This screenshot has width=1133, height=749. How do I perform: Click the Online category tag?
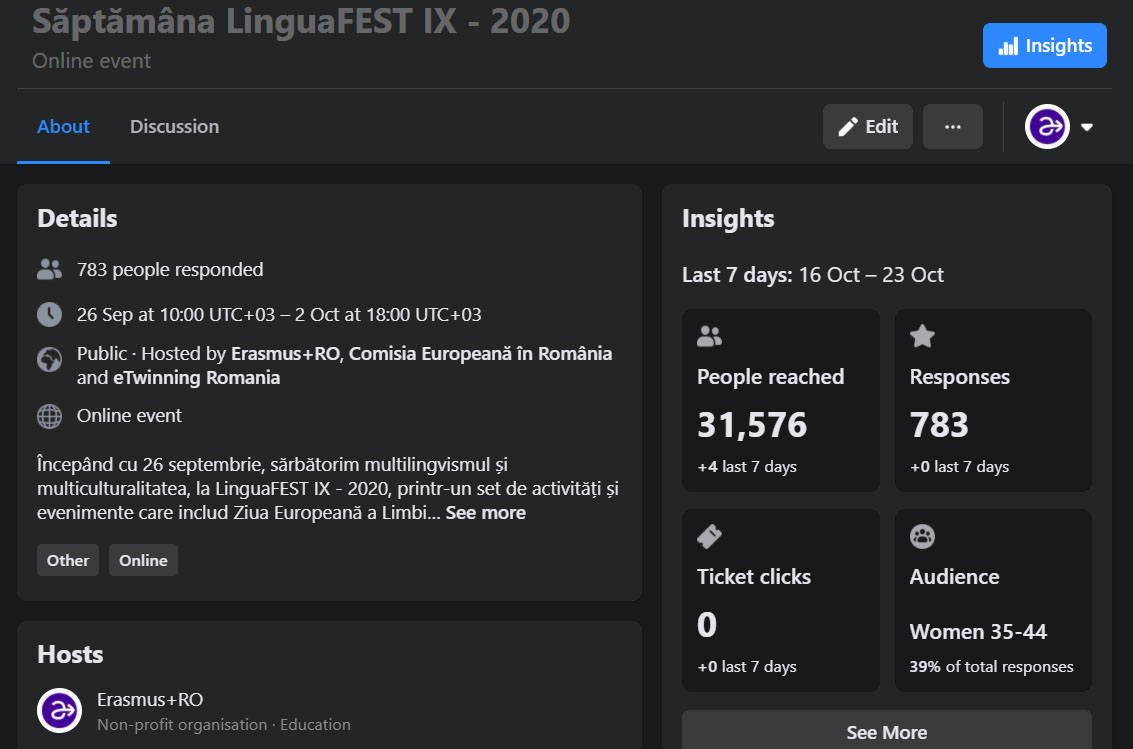coord(143,560)
